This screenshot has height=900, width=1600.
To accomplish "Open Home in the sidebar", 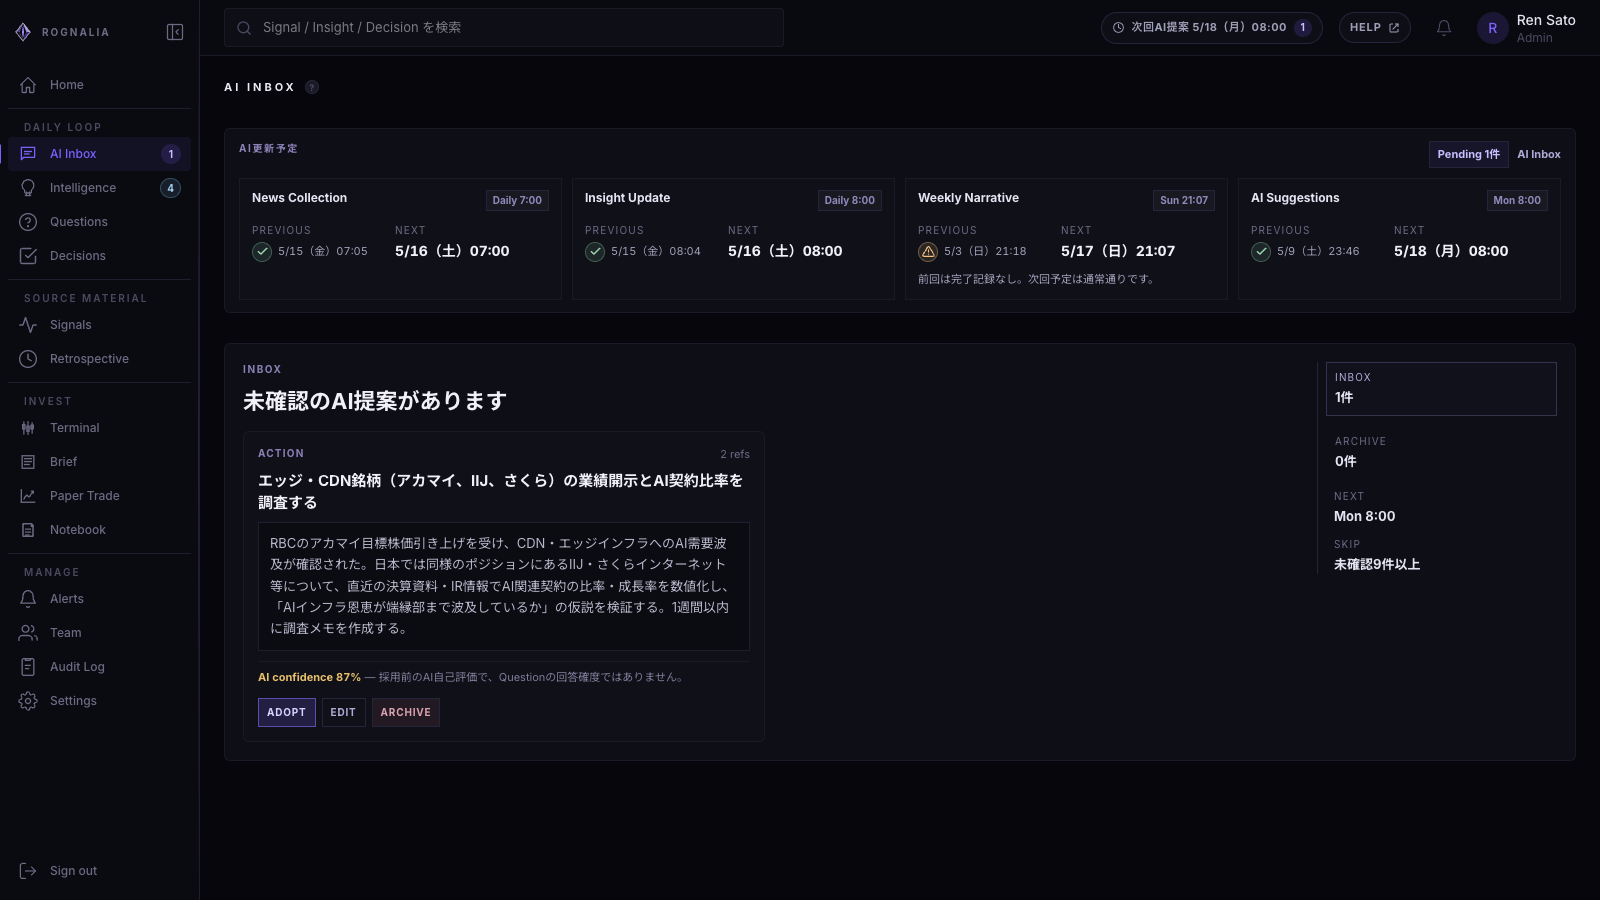I will (x=99, y=85).
